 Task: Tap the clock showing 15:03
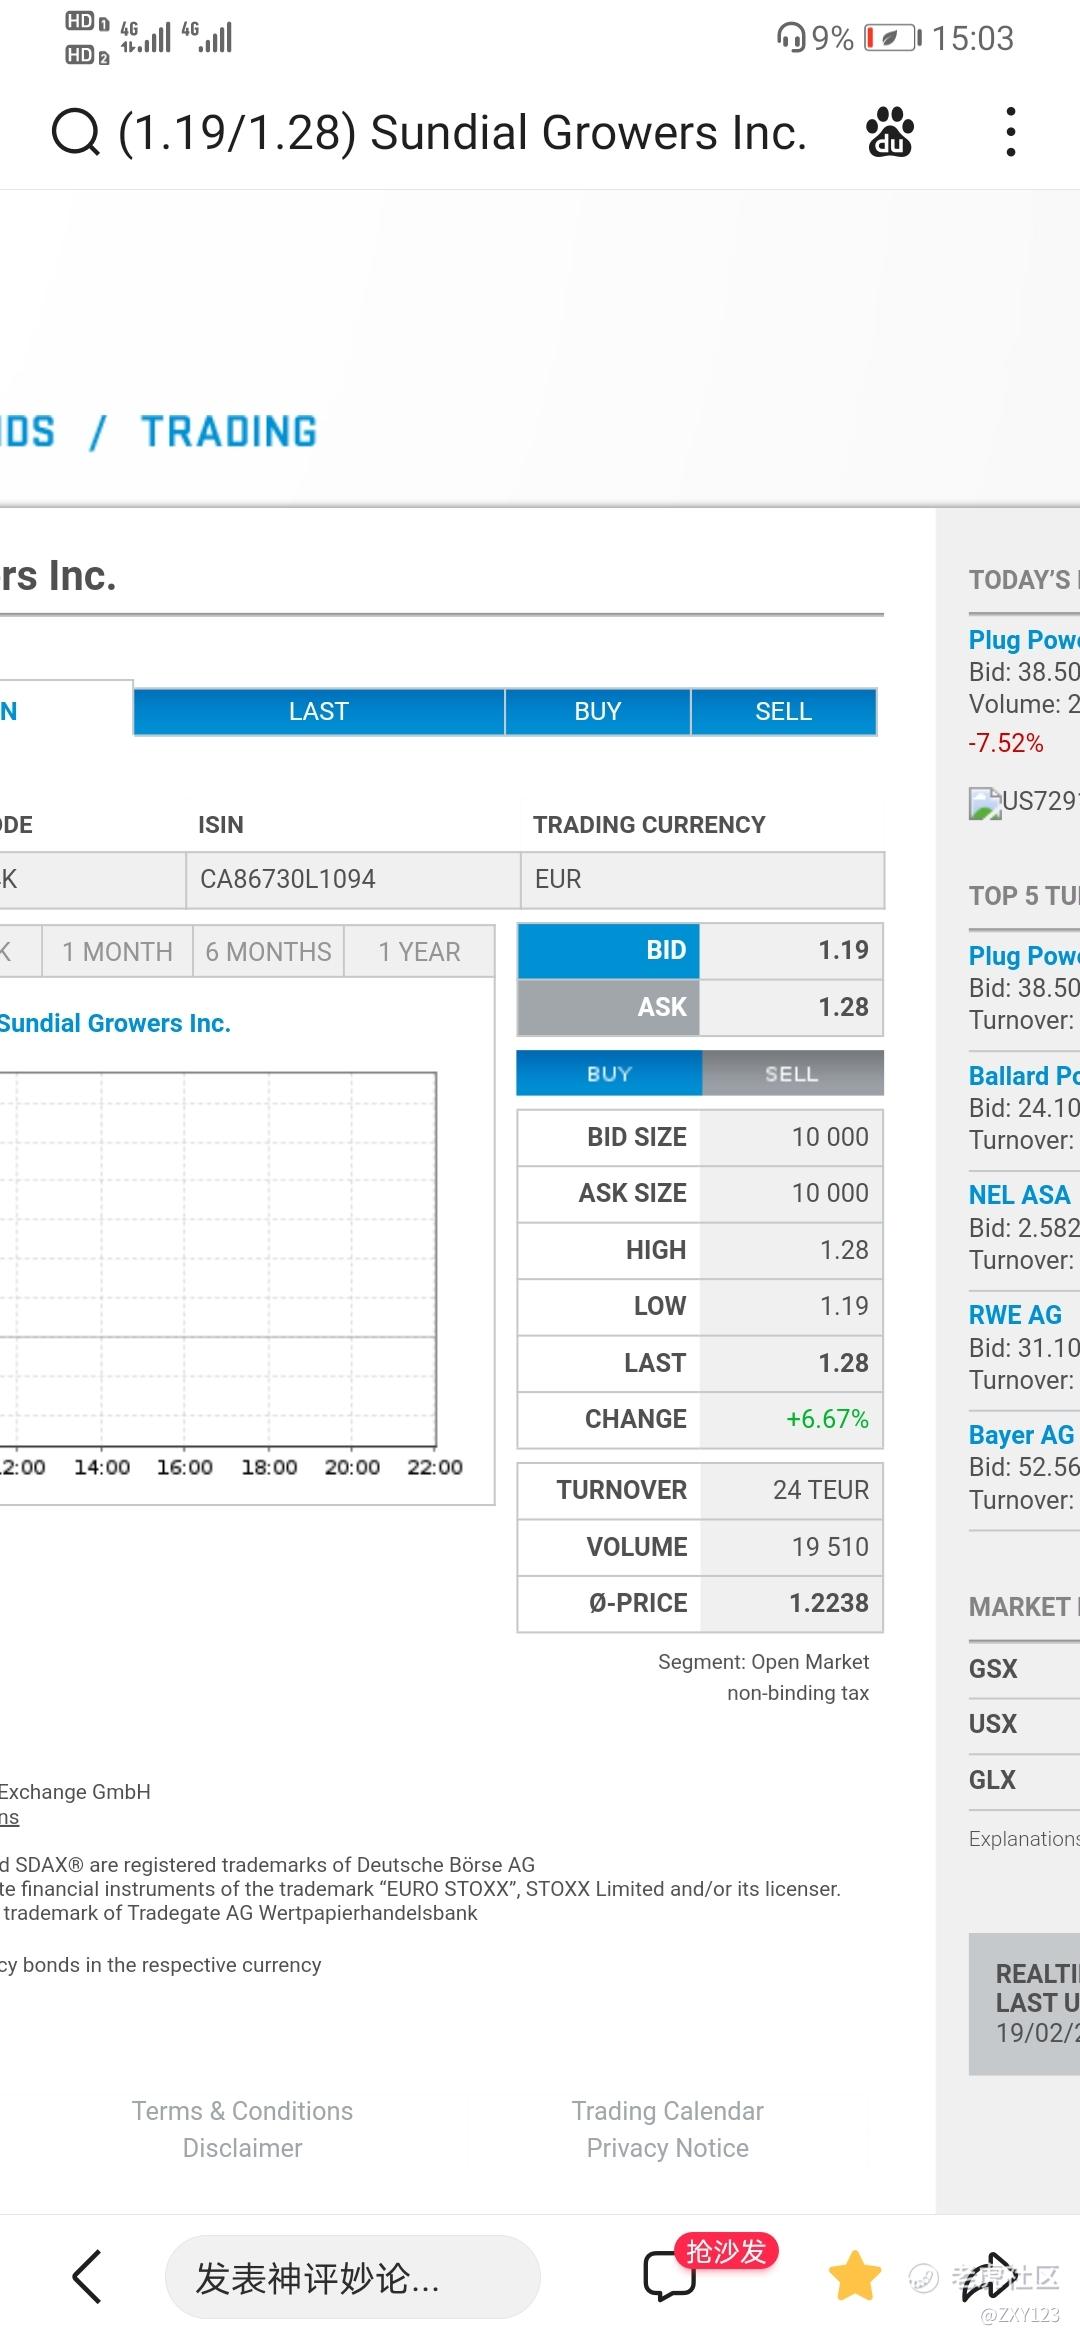click(972, 38)
